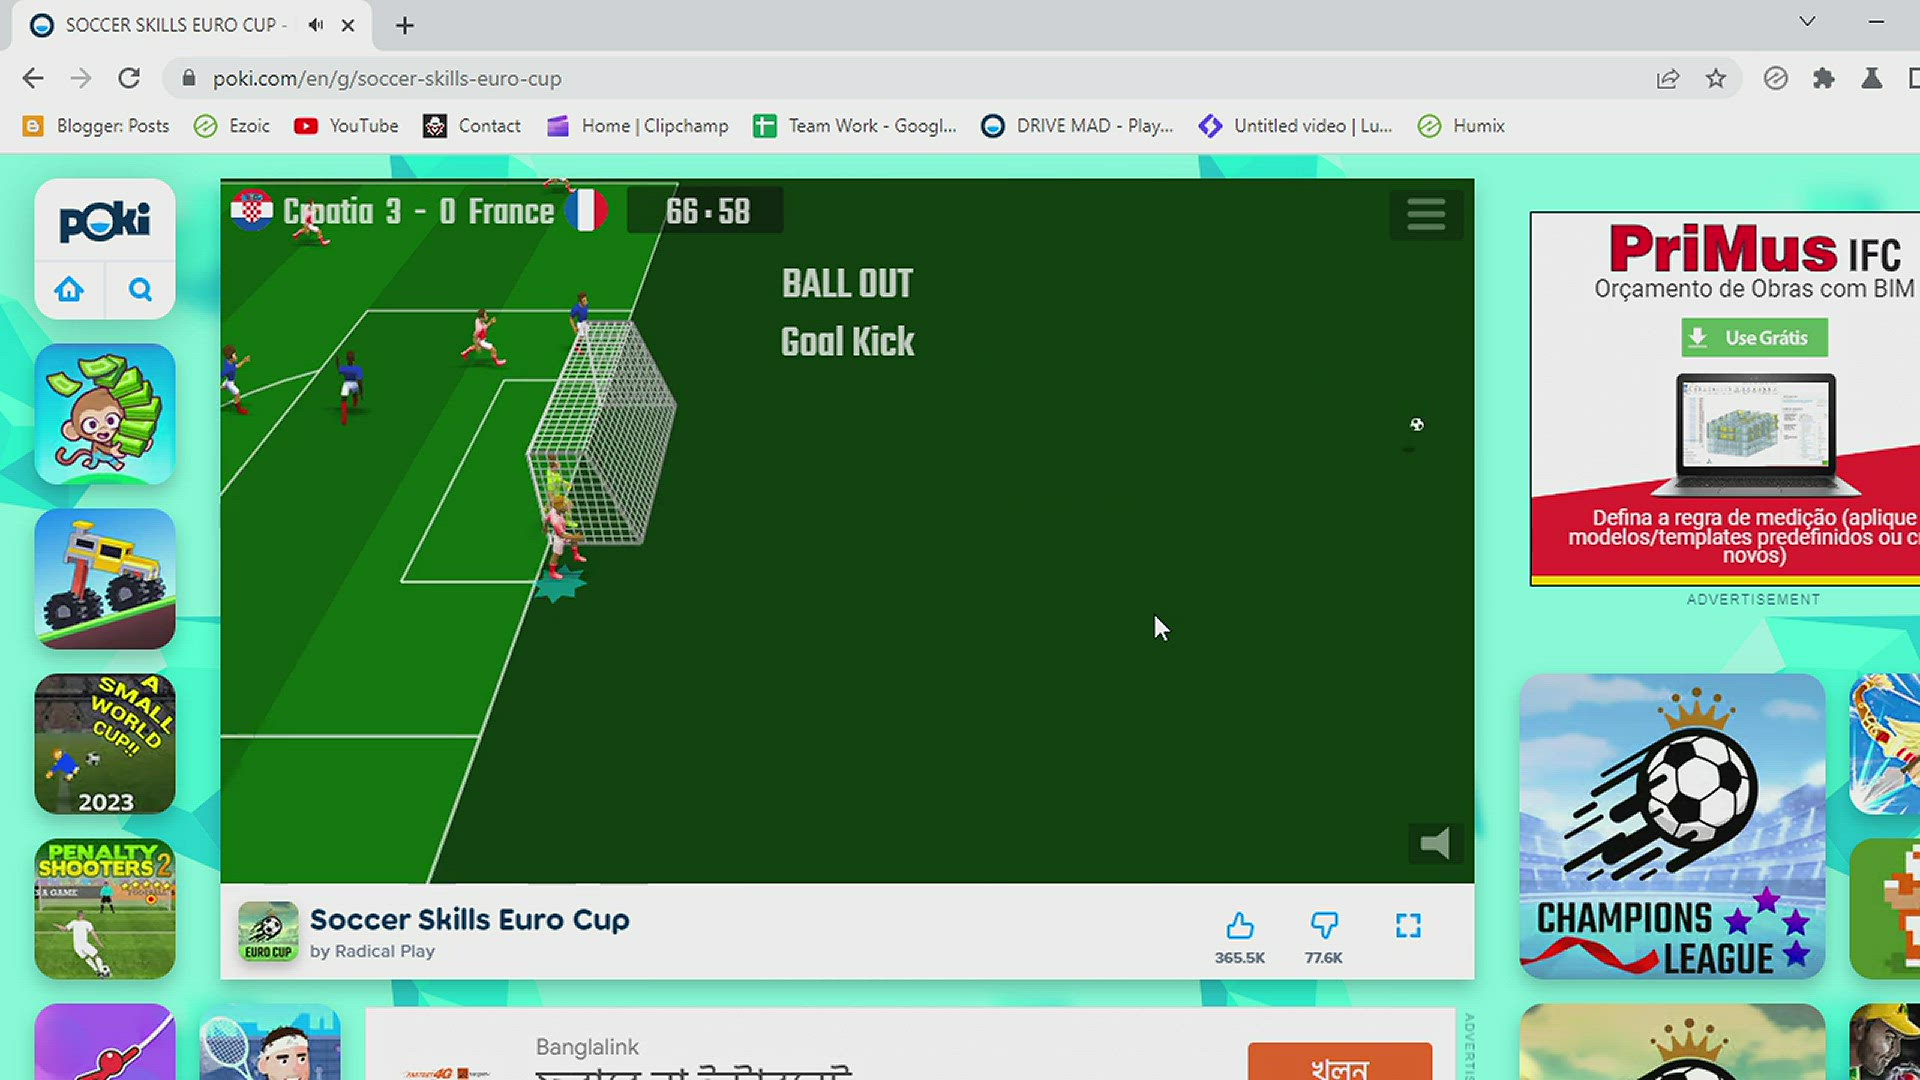Go to Poki home icon

click(x=69, y=290)
